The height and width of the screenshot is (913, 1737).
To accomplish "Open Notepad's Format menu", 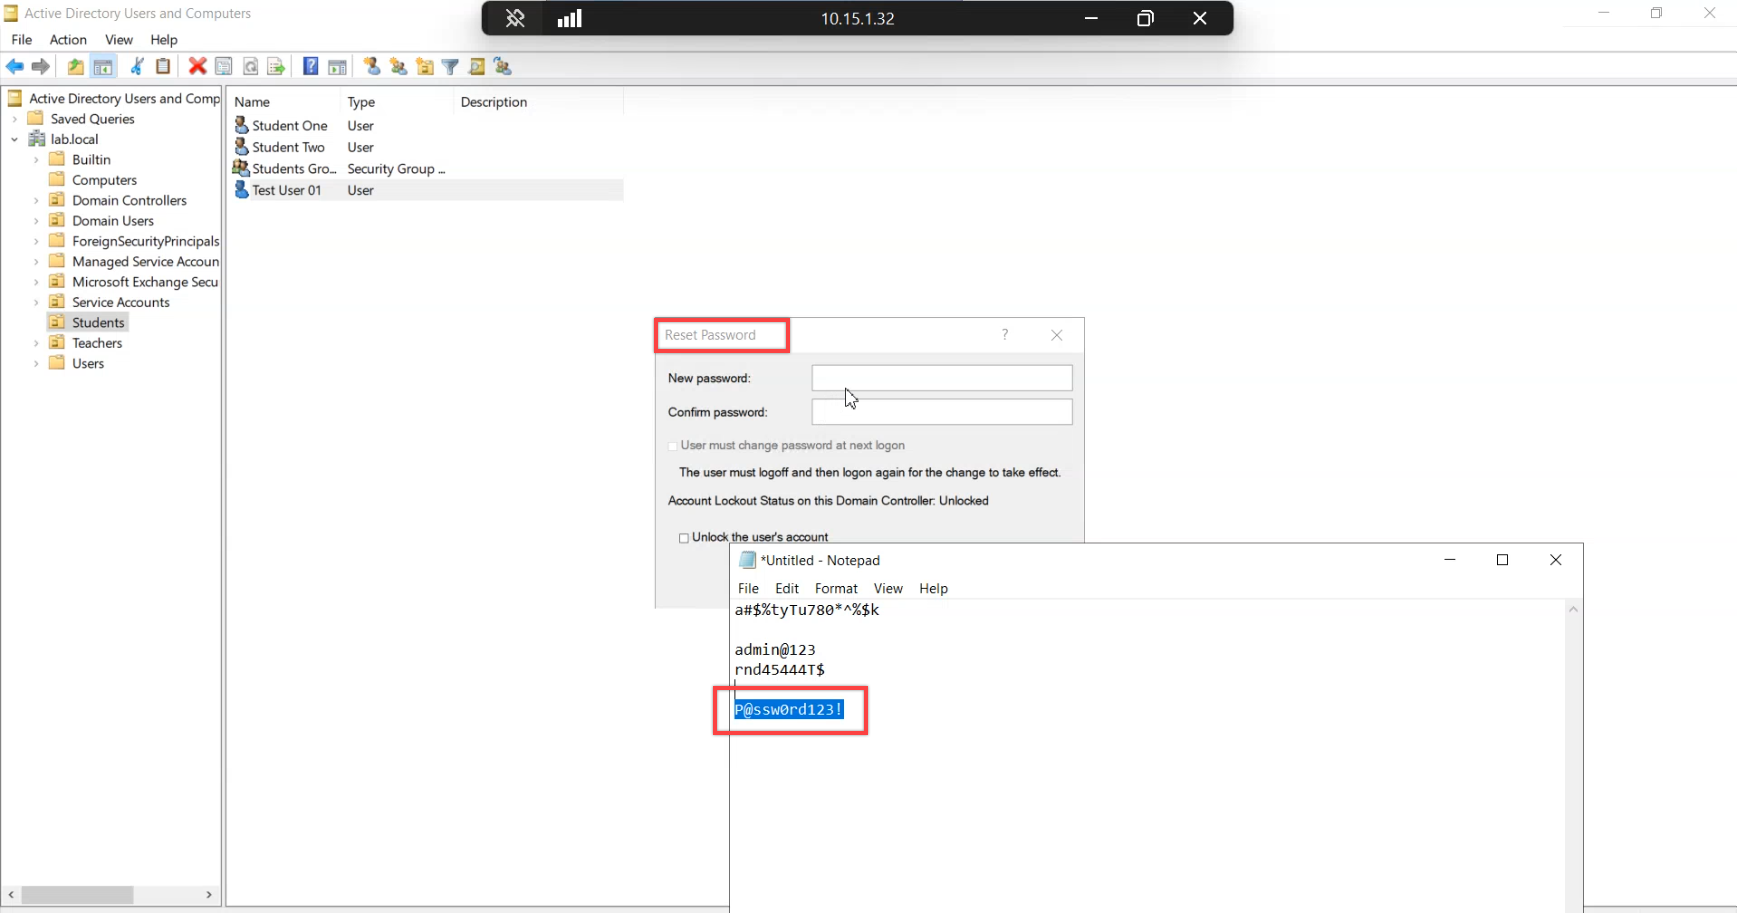I will (x=836, y=588).
